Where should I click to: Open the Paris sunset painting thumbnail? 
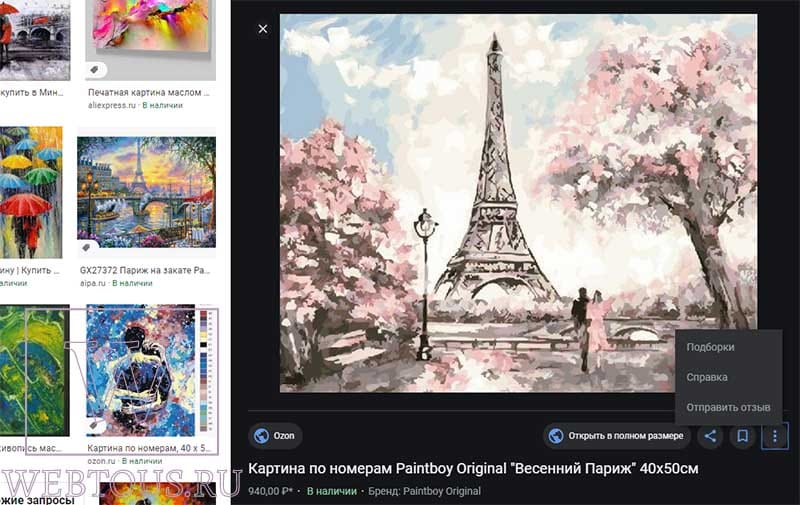(146, 192)
